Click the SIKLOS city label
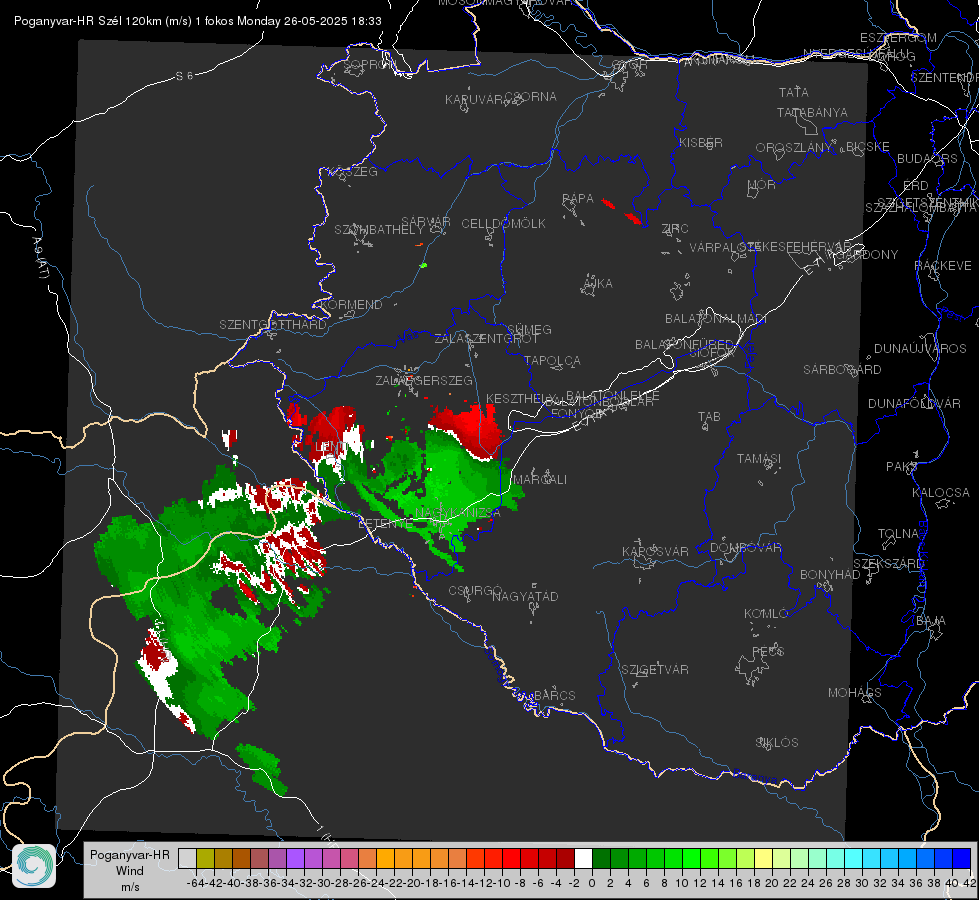The image size is (979, 900). (777, 743)
